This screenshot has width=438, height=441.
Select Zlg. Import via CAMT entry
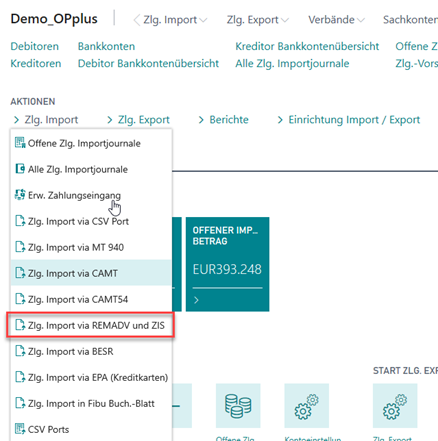pos(91,273)
